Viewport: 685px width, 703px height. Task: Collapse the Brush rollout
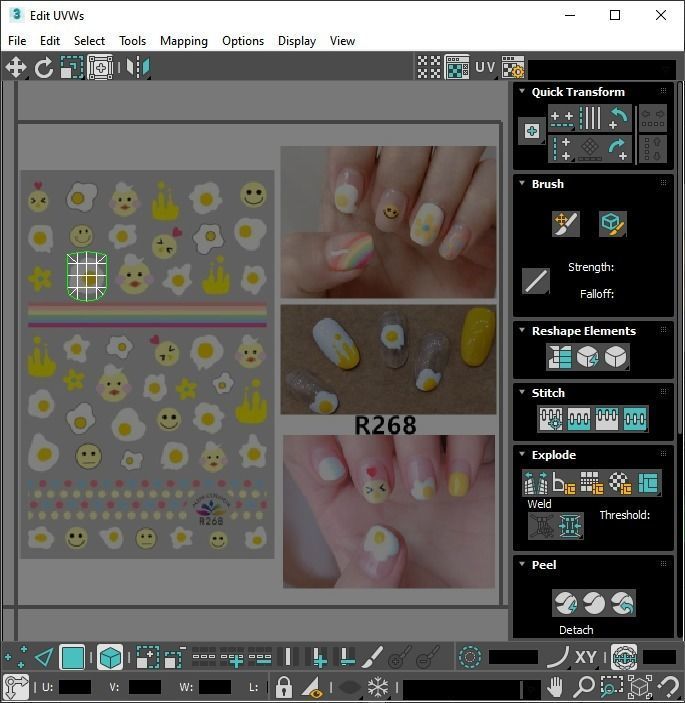(x=522, y=183)
